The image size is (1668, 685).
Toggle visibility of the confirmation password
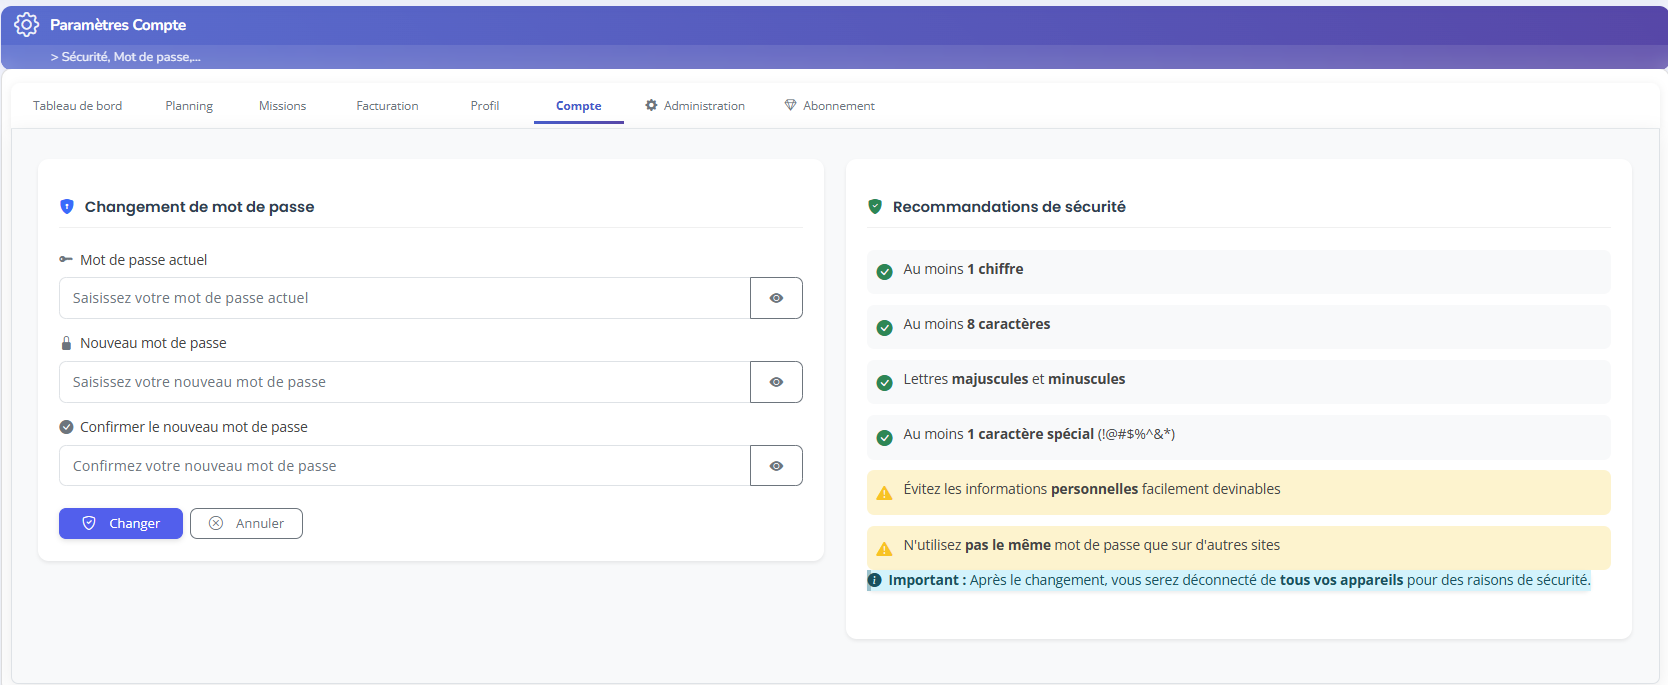(x=776, y=466)
